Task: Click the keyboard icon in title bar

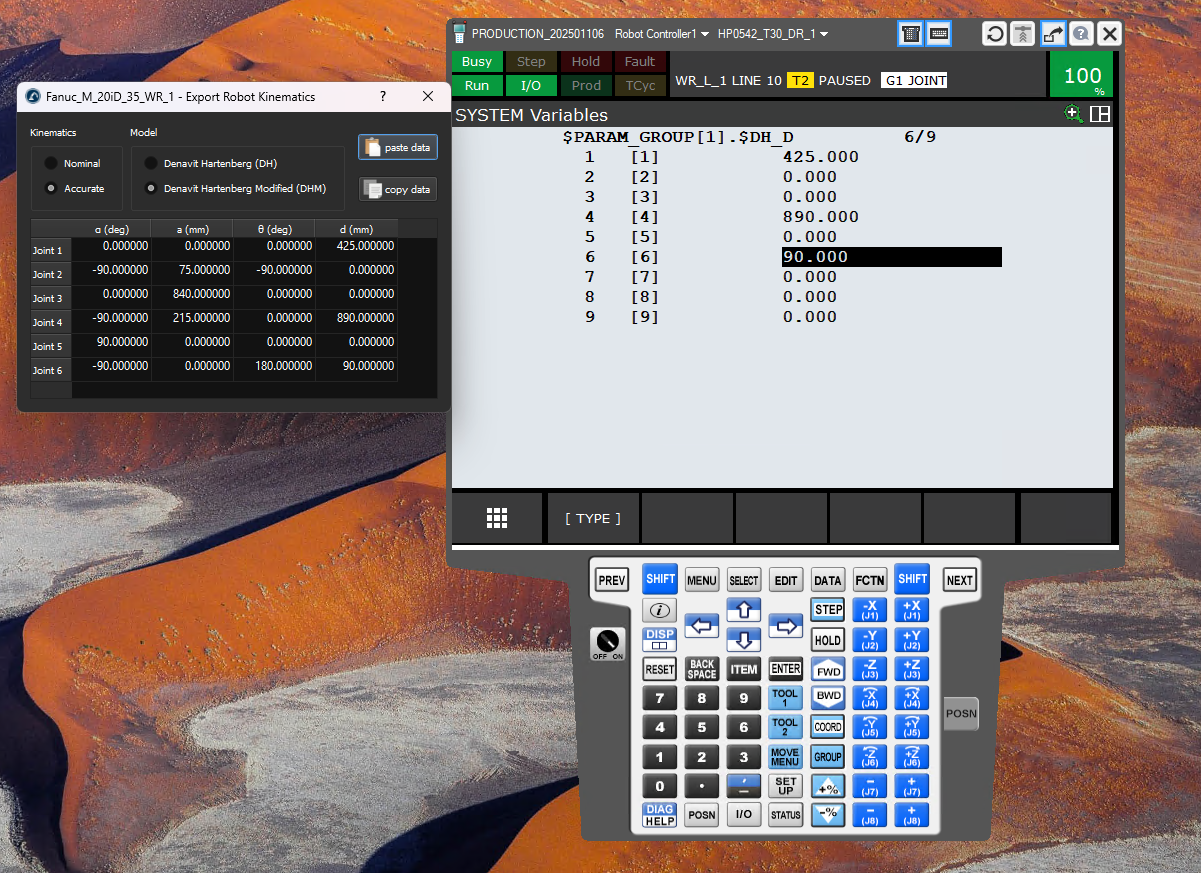Action: click(939, 34)
